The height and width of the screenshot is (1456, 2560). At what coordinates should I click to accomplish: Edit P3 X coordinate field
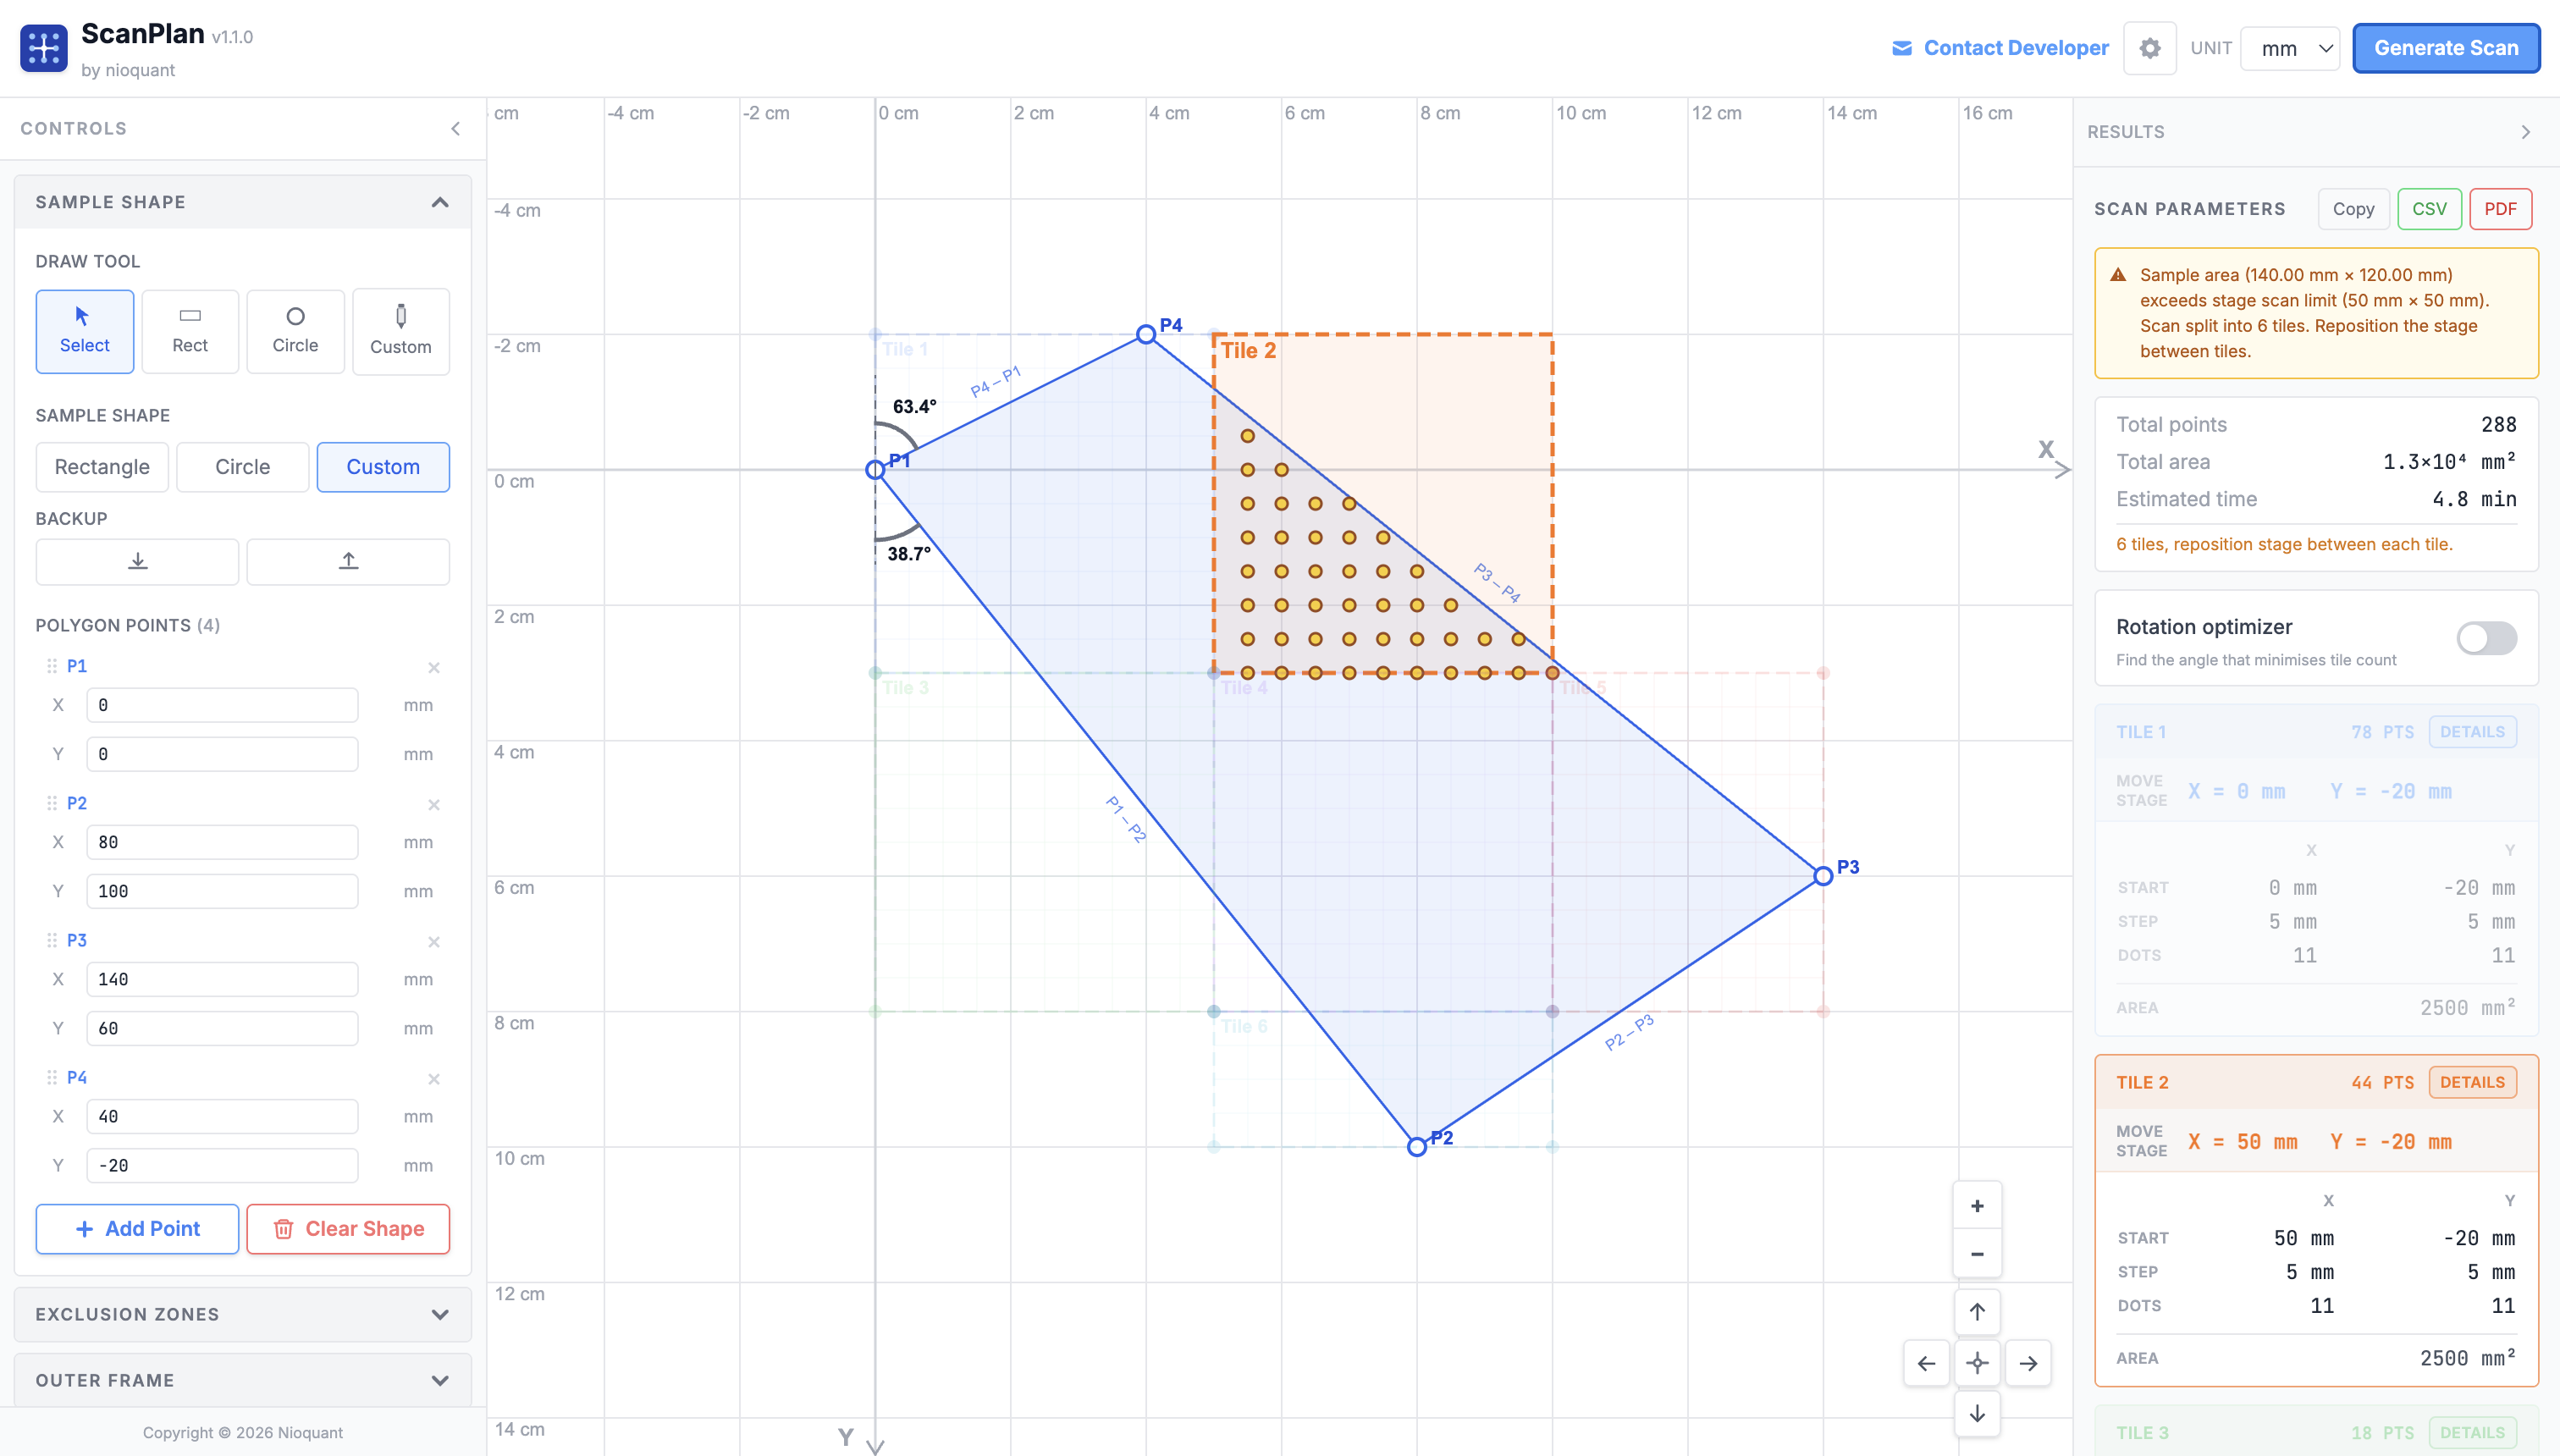[222, 979]
